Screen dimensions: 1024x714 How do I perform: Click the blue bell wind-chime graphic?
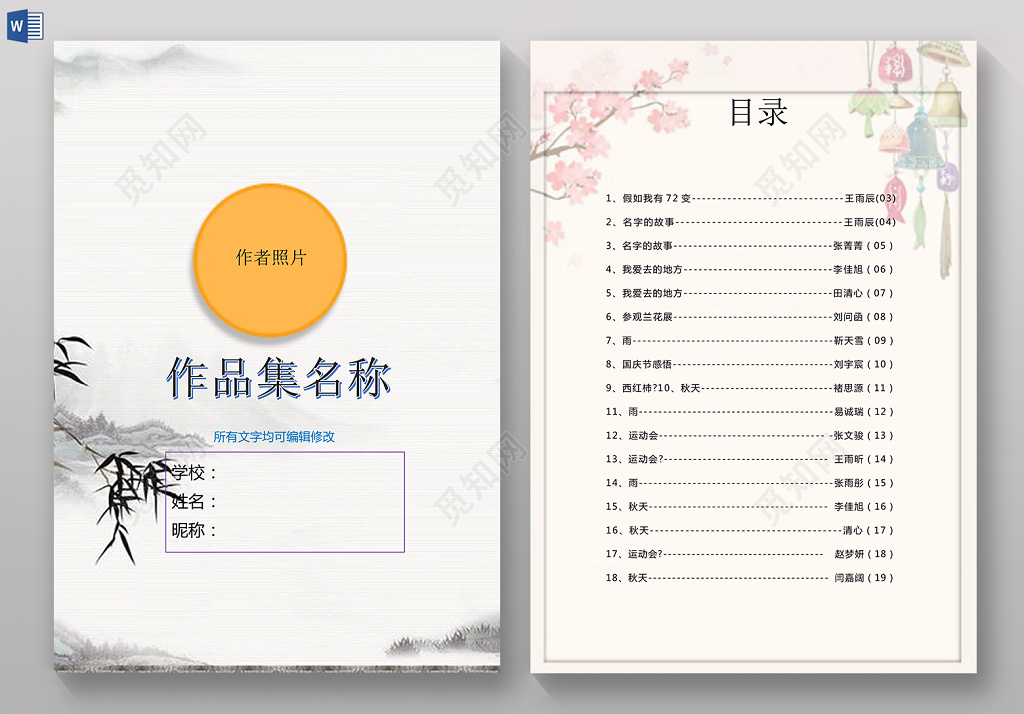923,140
